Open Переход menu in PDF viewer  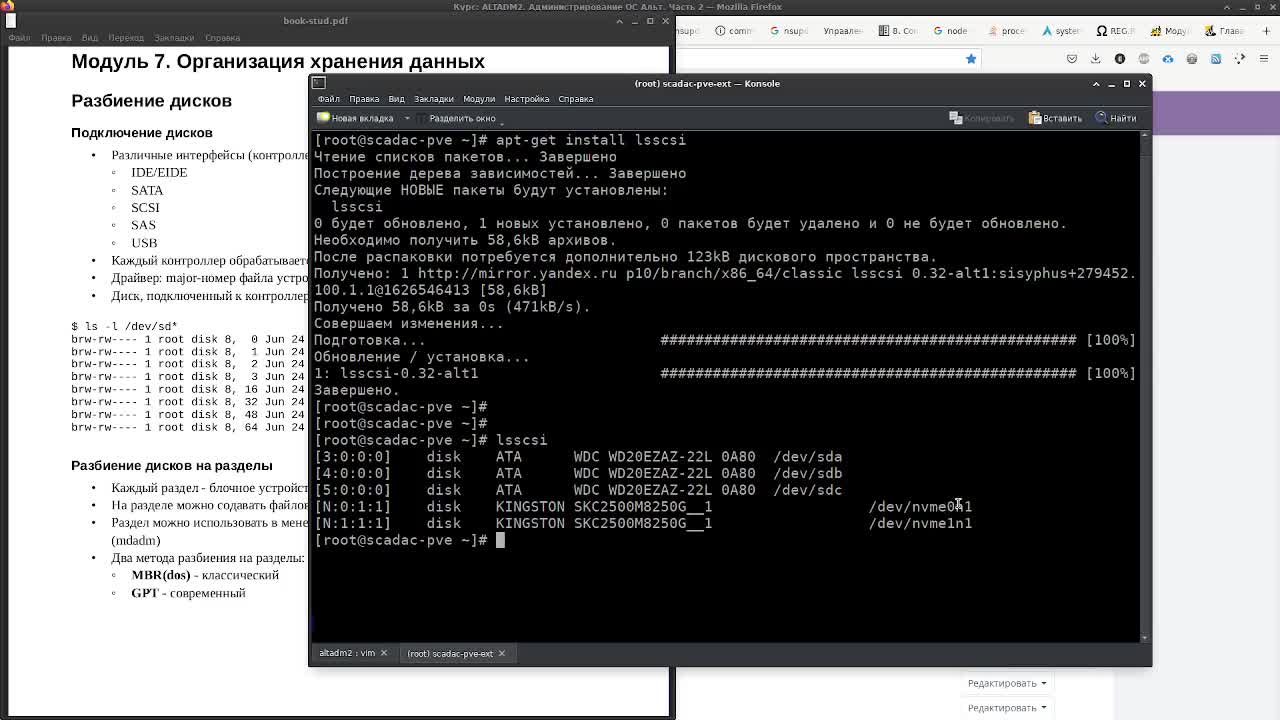click(x=126, y=38)
